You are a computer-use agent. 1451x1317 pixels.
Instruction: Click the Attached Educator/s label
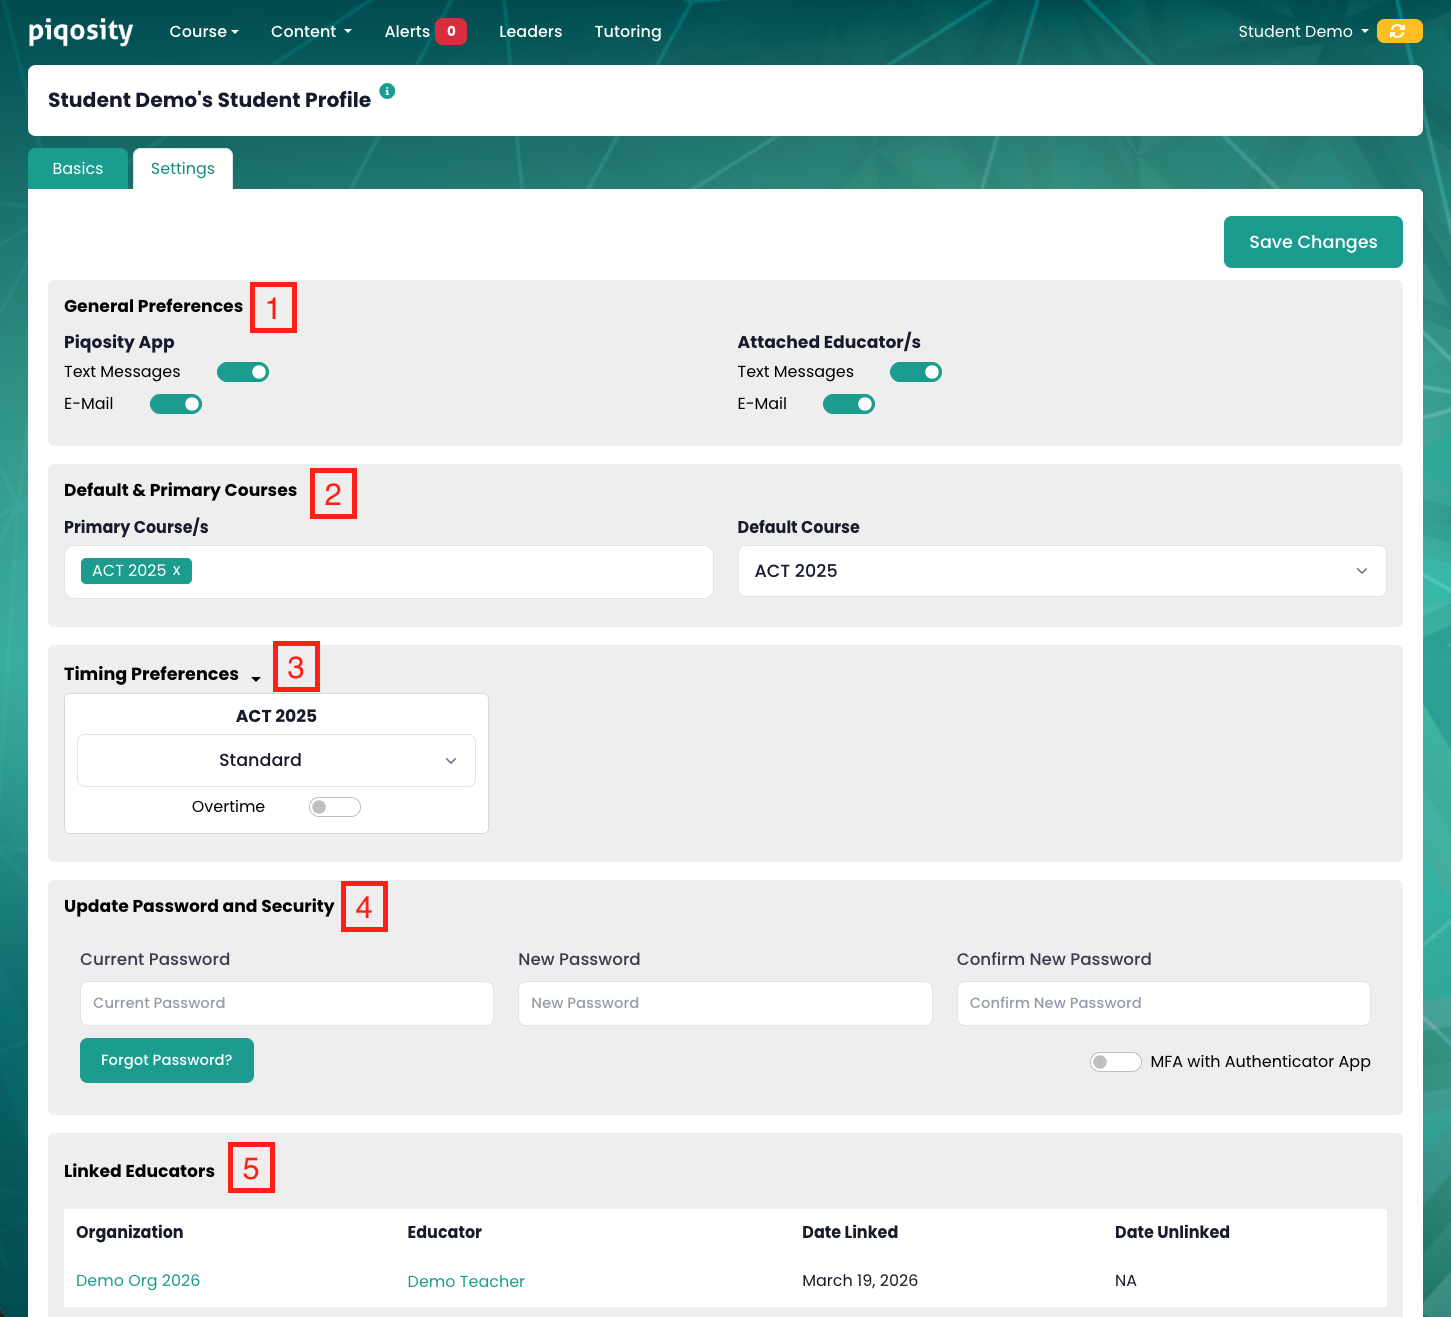(829, 342)
